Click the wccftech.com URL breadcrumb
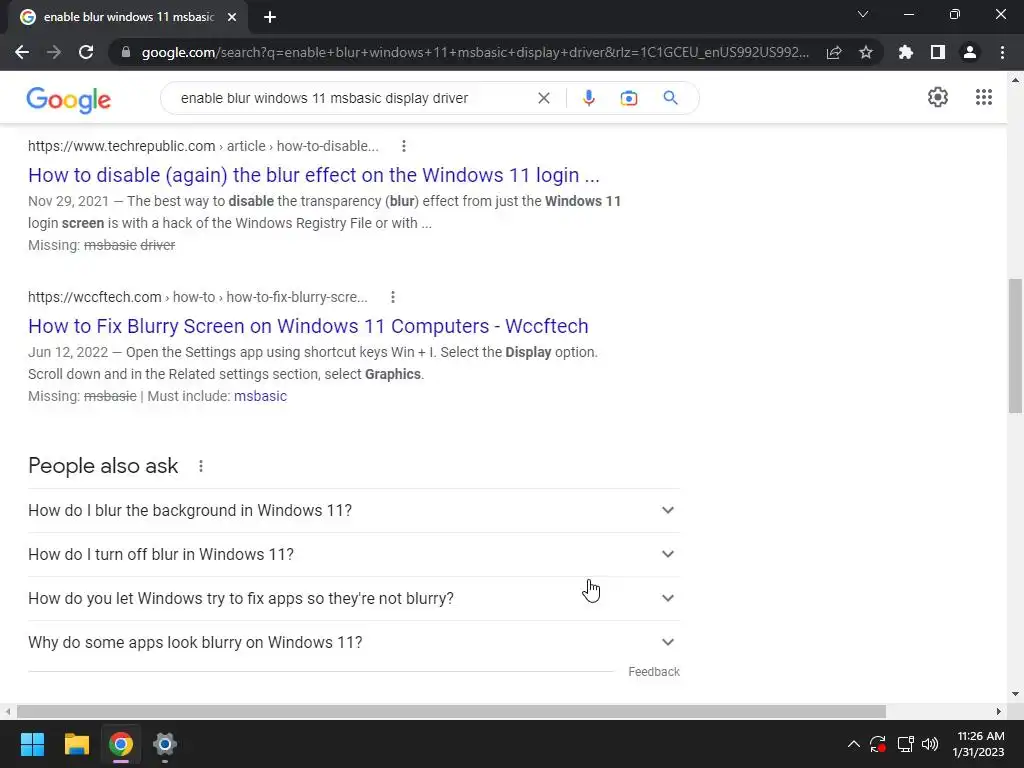This screenshot has height=768, width=1024. (198, 297)
